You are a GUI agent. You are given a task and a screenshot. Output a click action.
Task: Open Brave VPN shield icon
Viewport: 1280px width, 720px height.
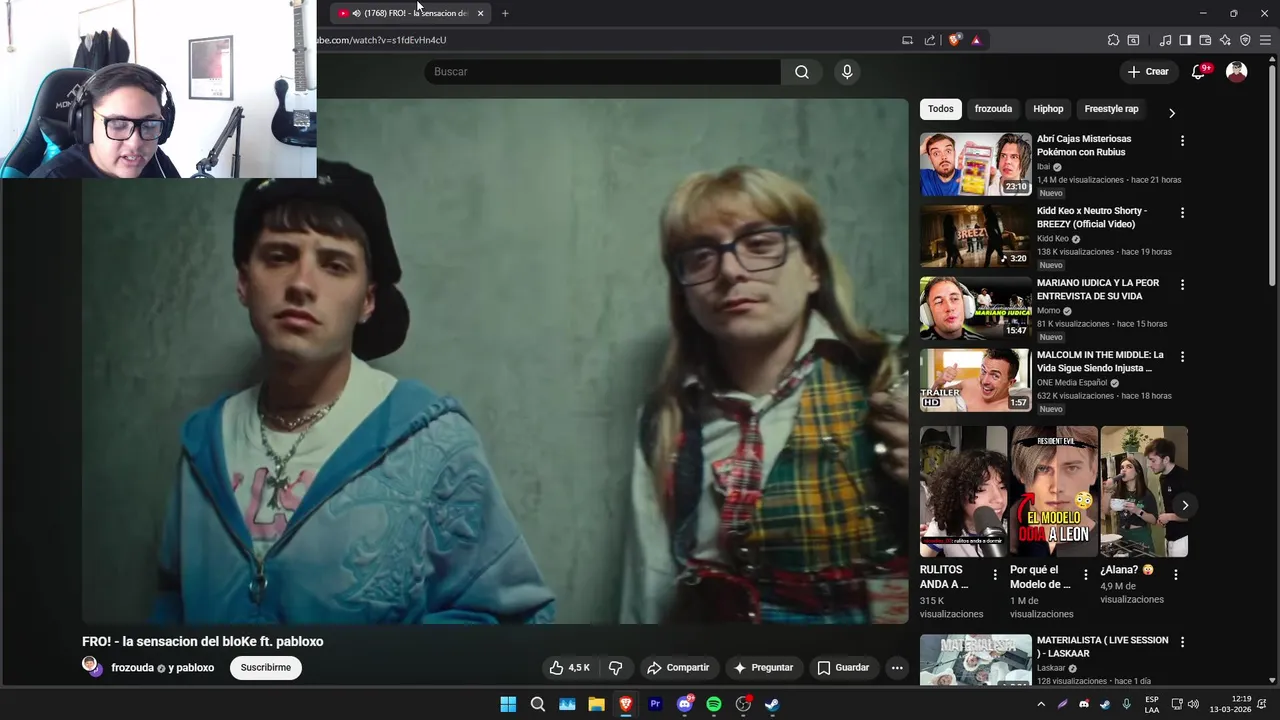pos(1245,40)
